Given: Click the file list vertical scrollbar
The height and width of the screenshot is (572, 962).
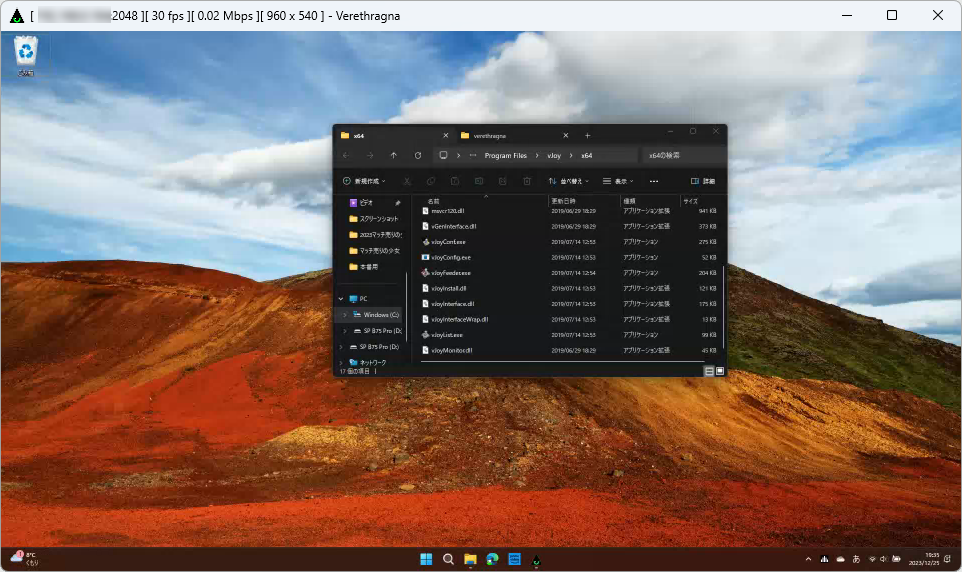Looking at the screenshot, I should click(x=724, y=307).
